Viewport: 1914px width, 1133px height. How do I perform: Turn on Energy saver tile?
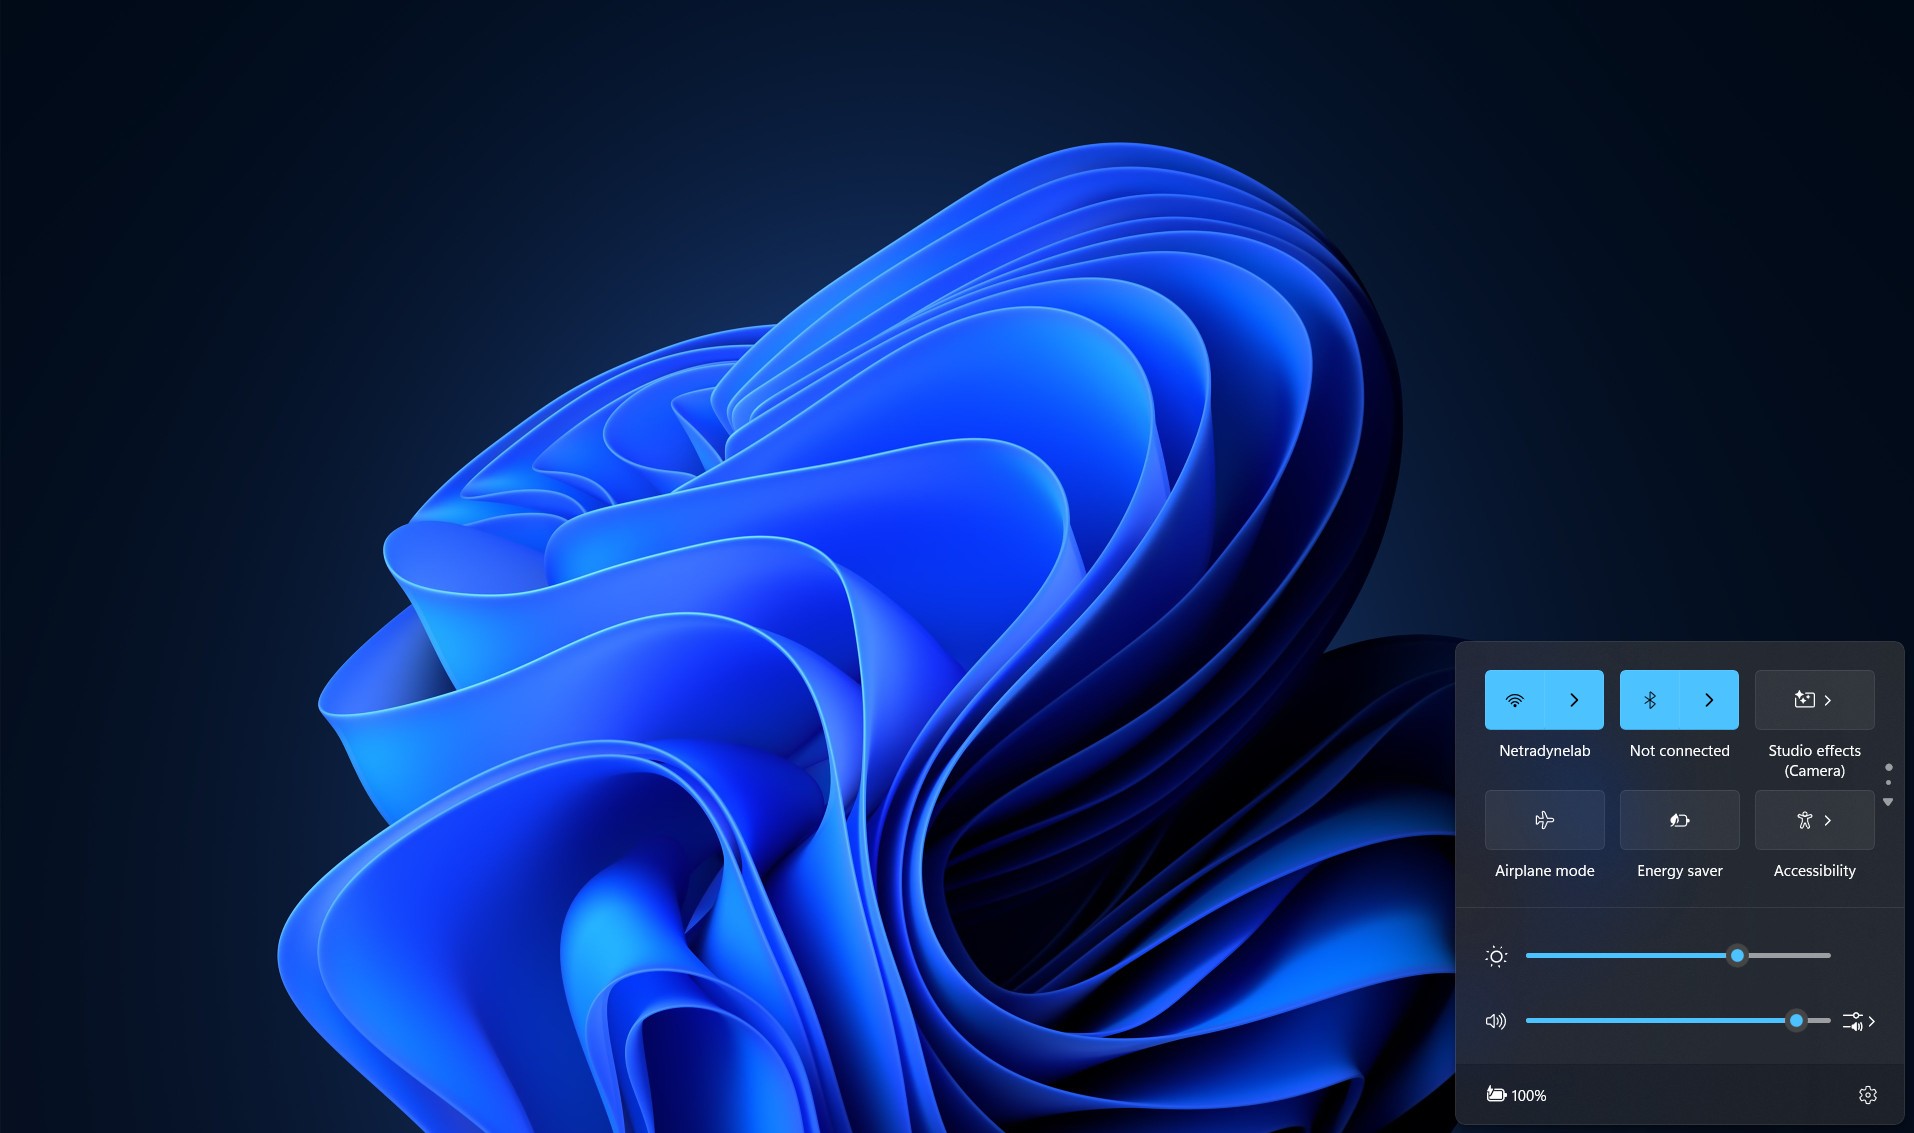(x=1679, y=820)
